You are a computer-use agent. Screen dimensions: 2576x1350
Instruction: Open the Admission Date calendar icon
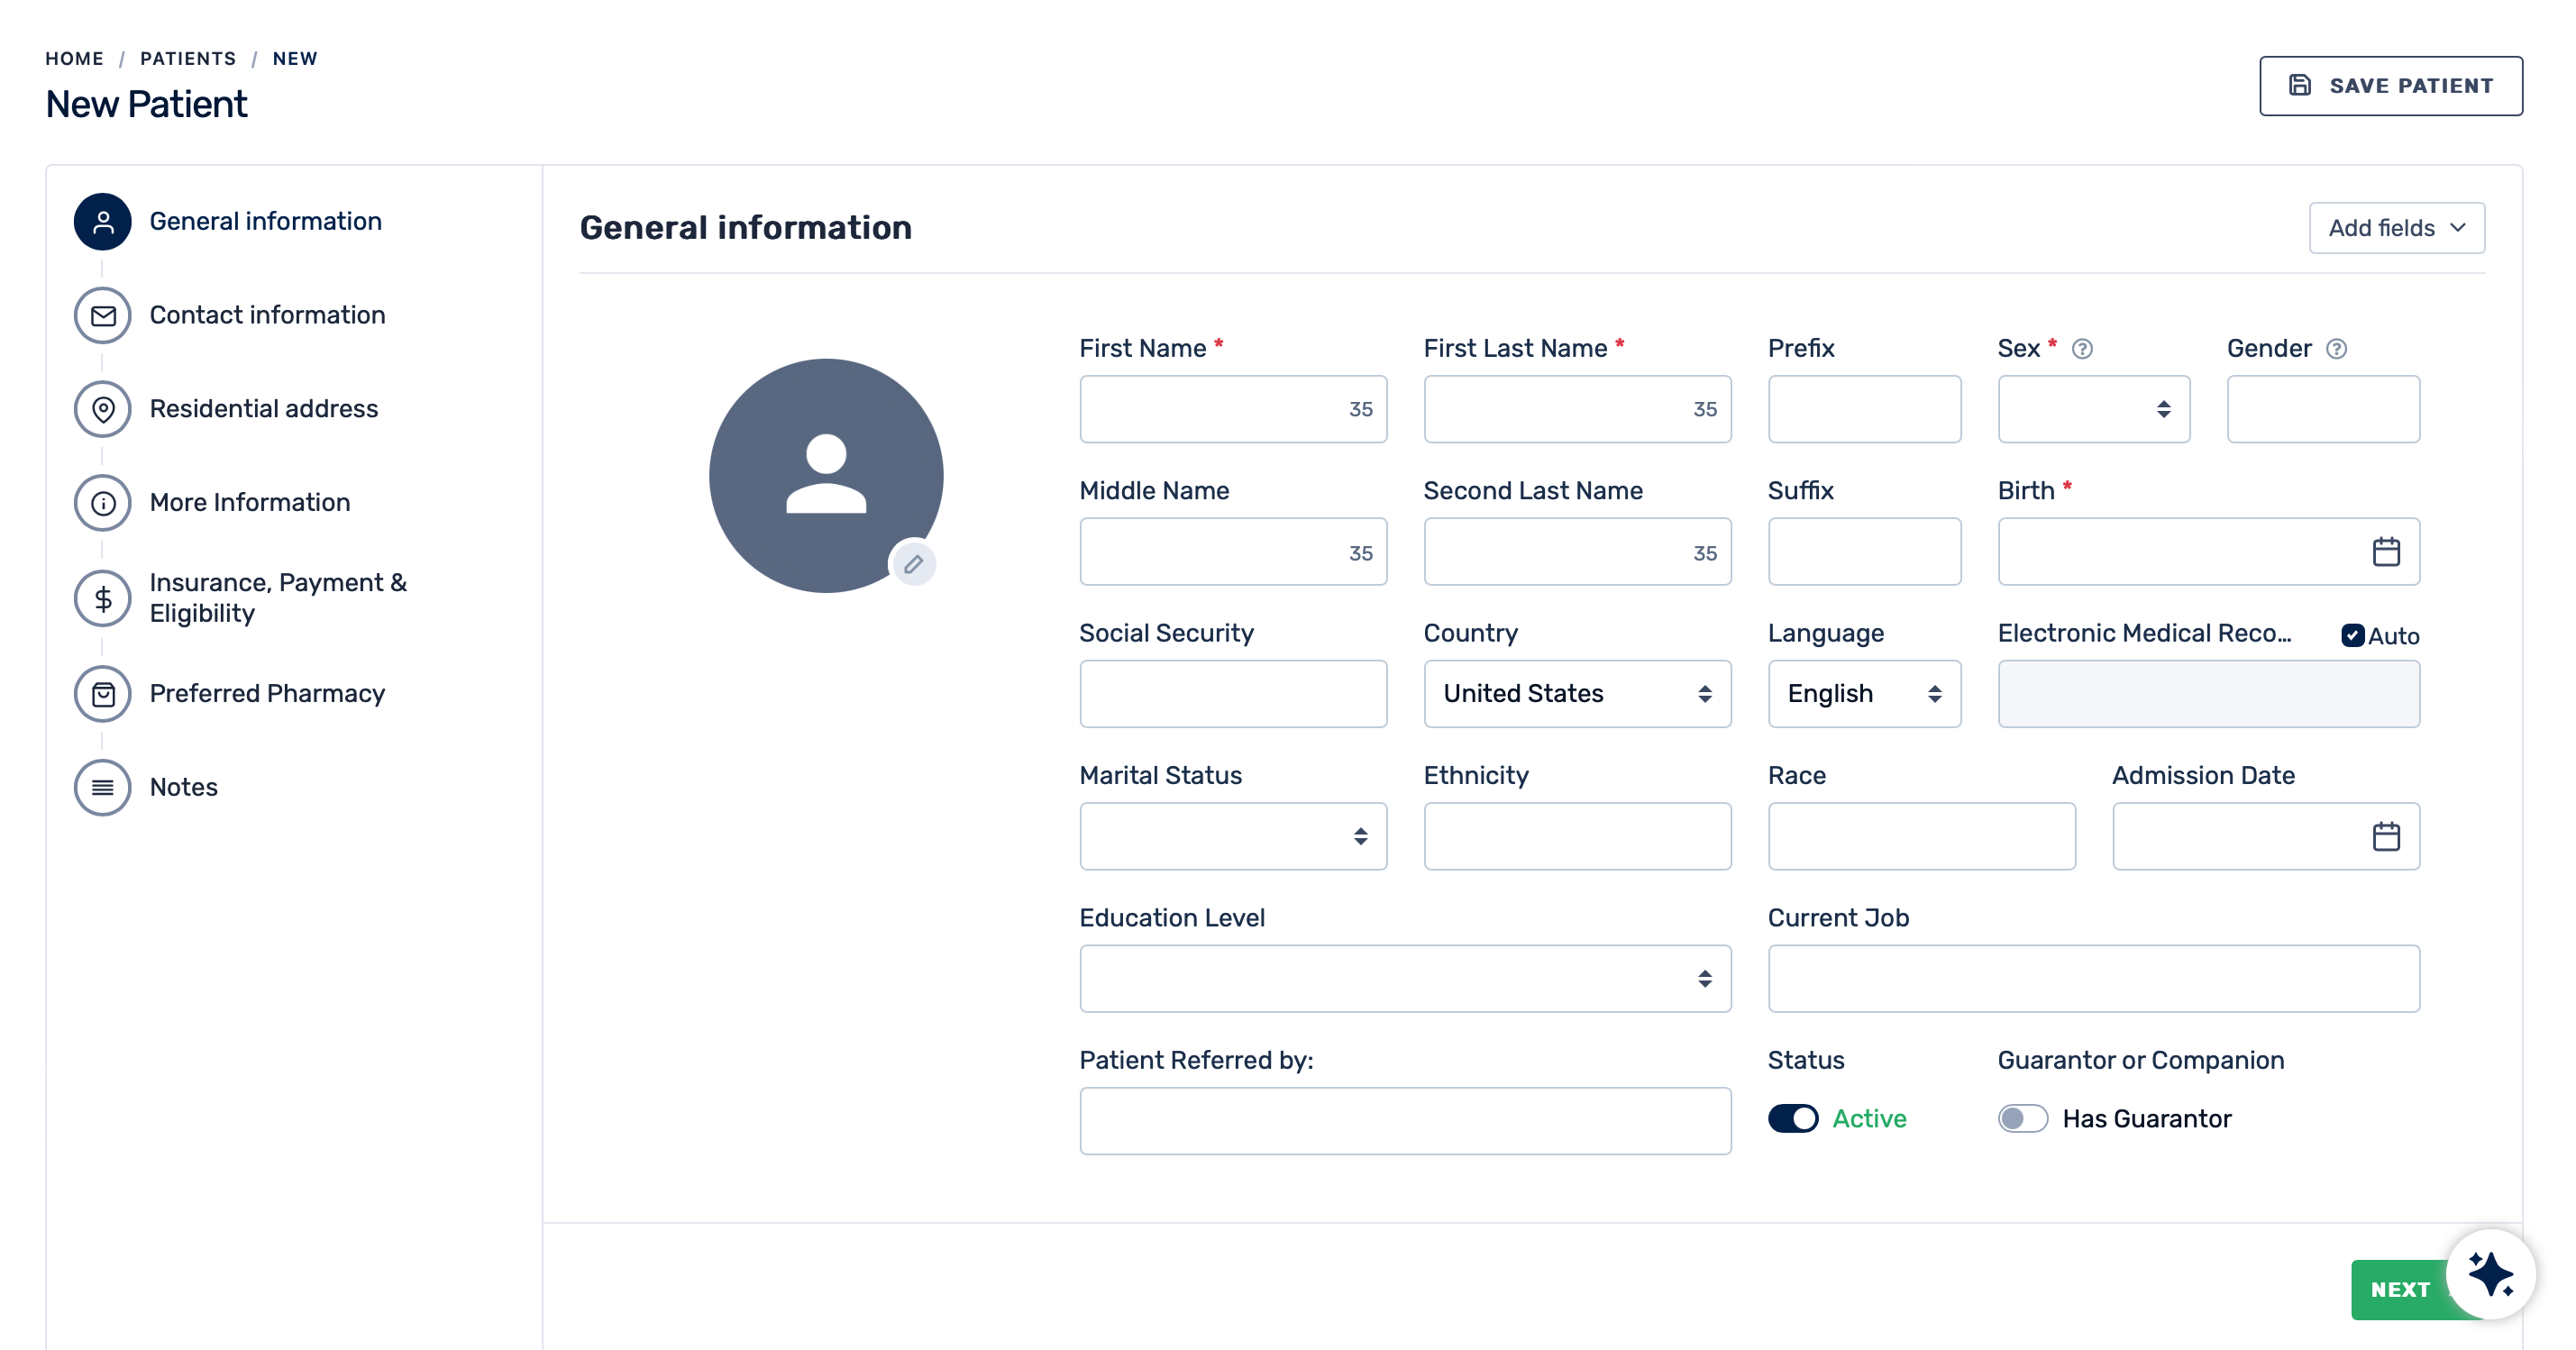tap(2386, 836)
